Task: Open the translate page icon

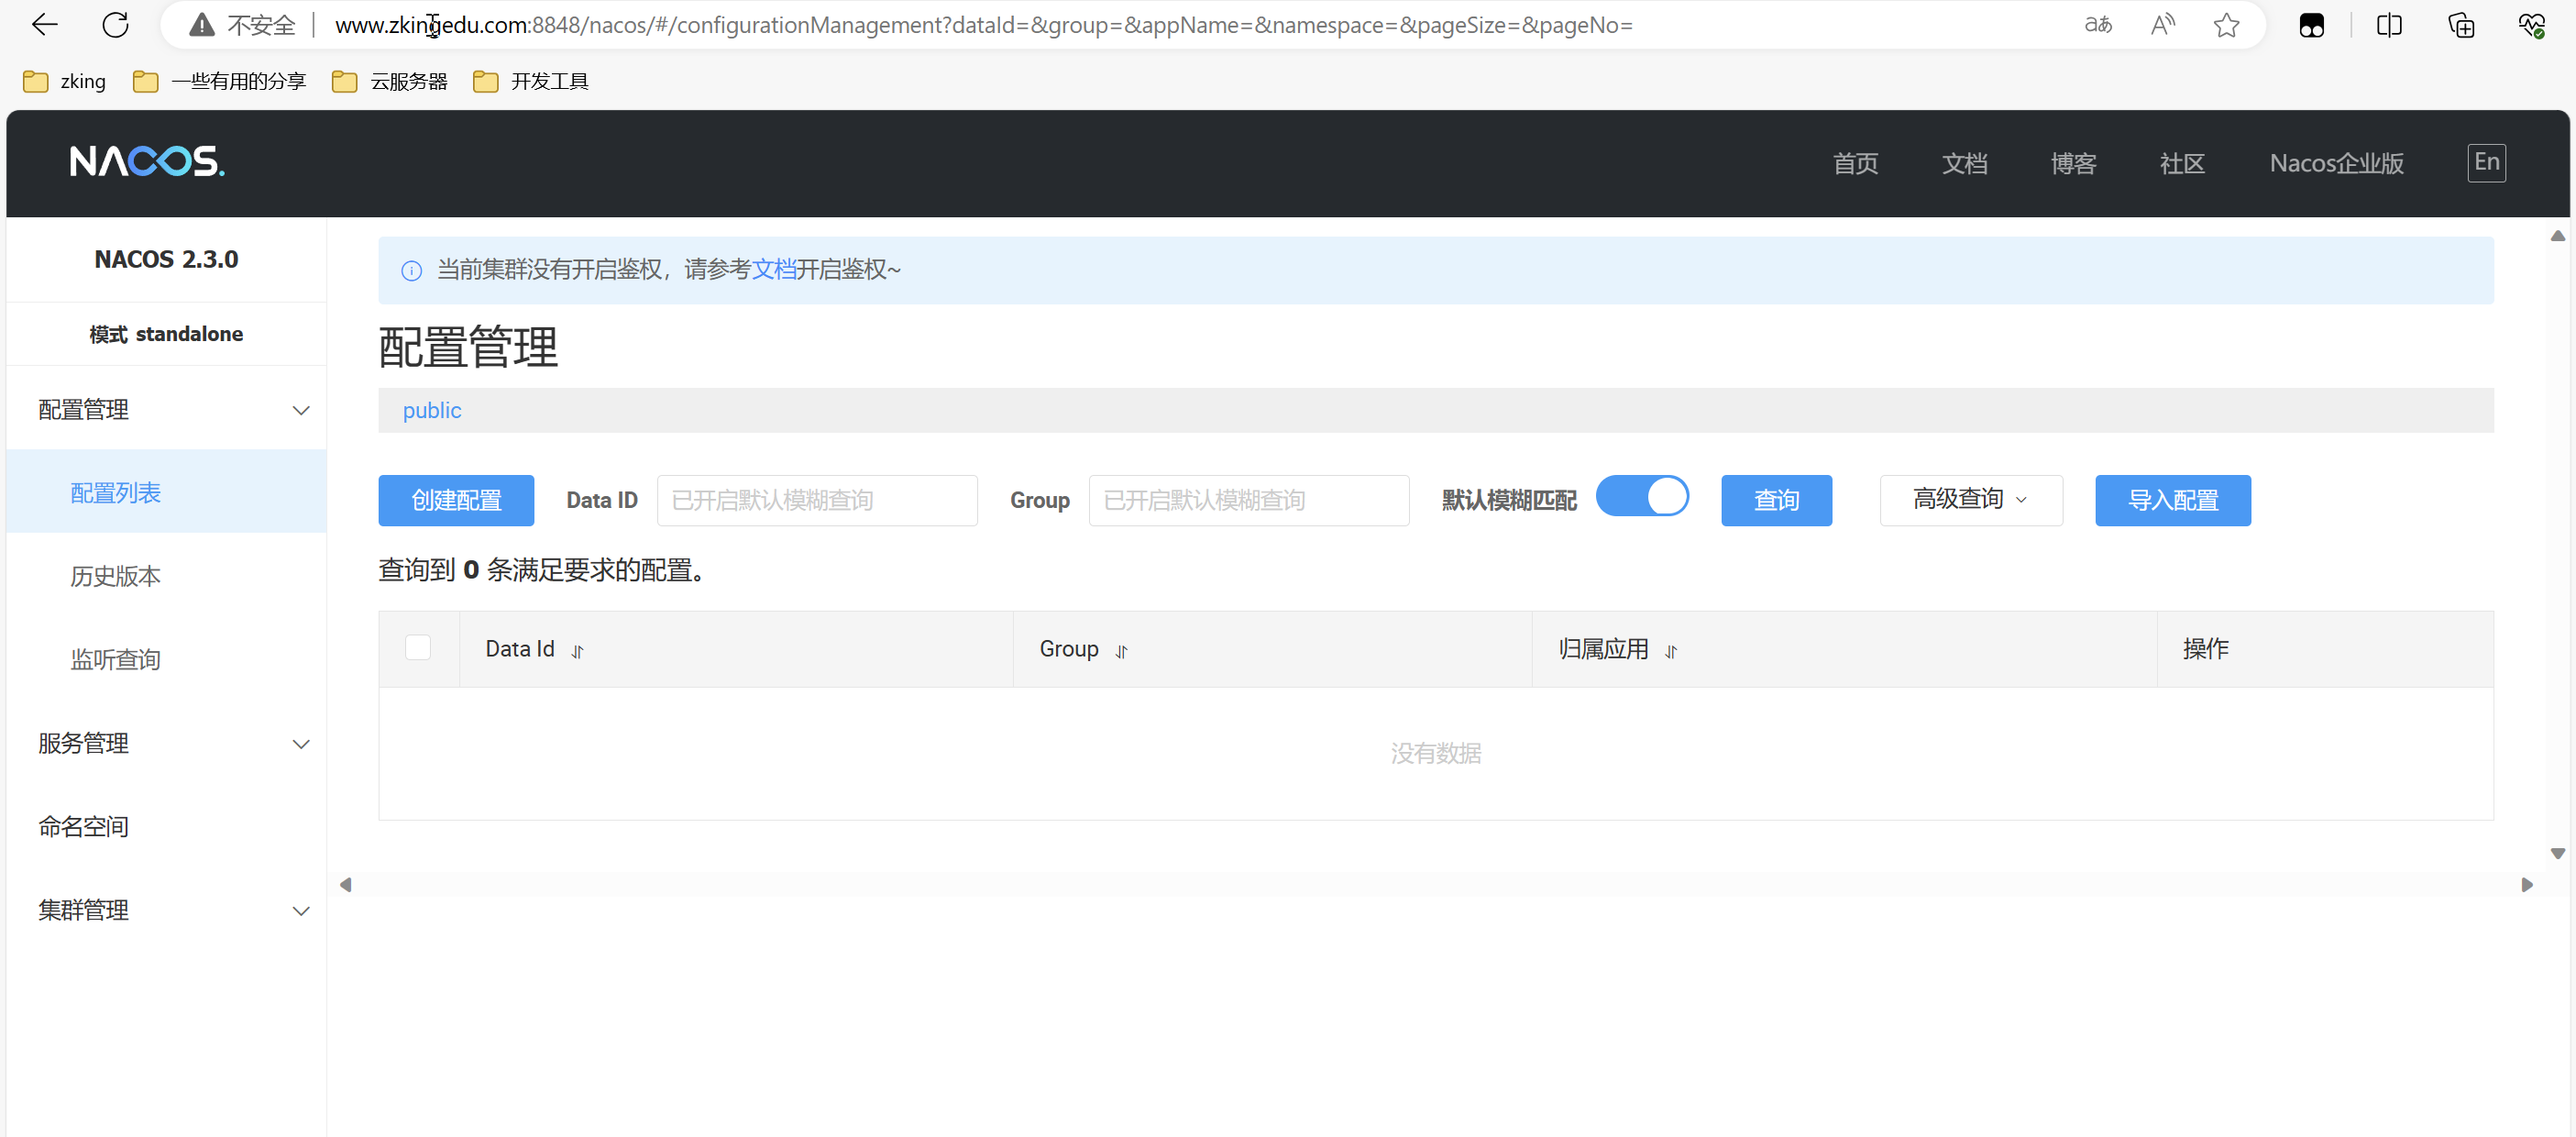Action: click(x=2098, y=25)
